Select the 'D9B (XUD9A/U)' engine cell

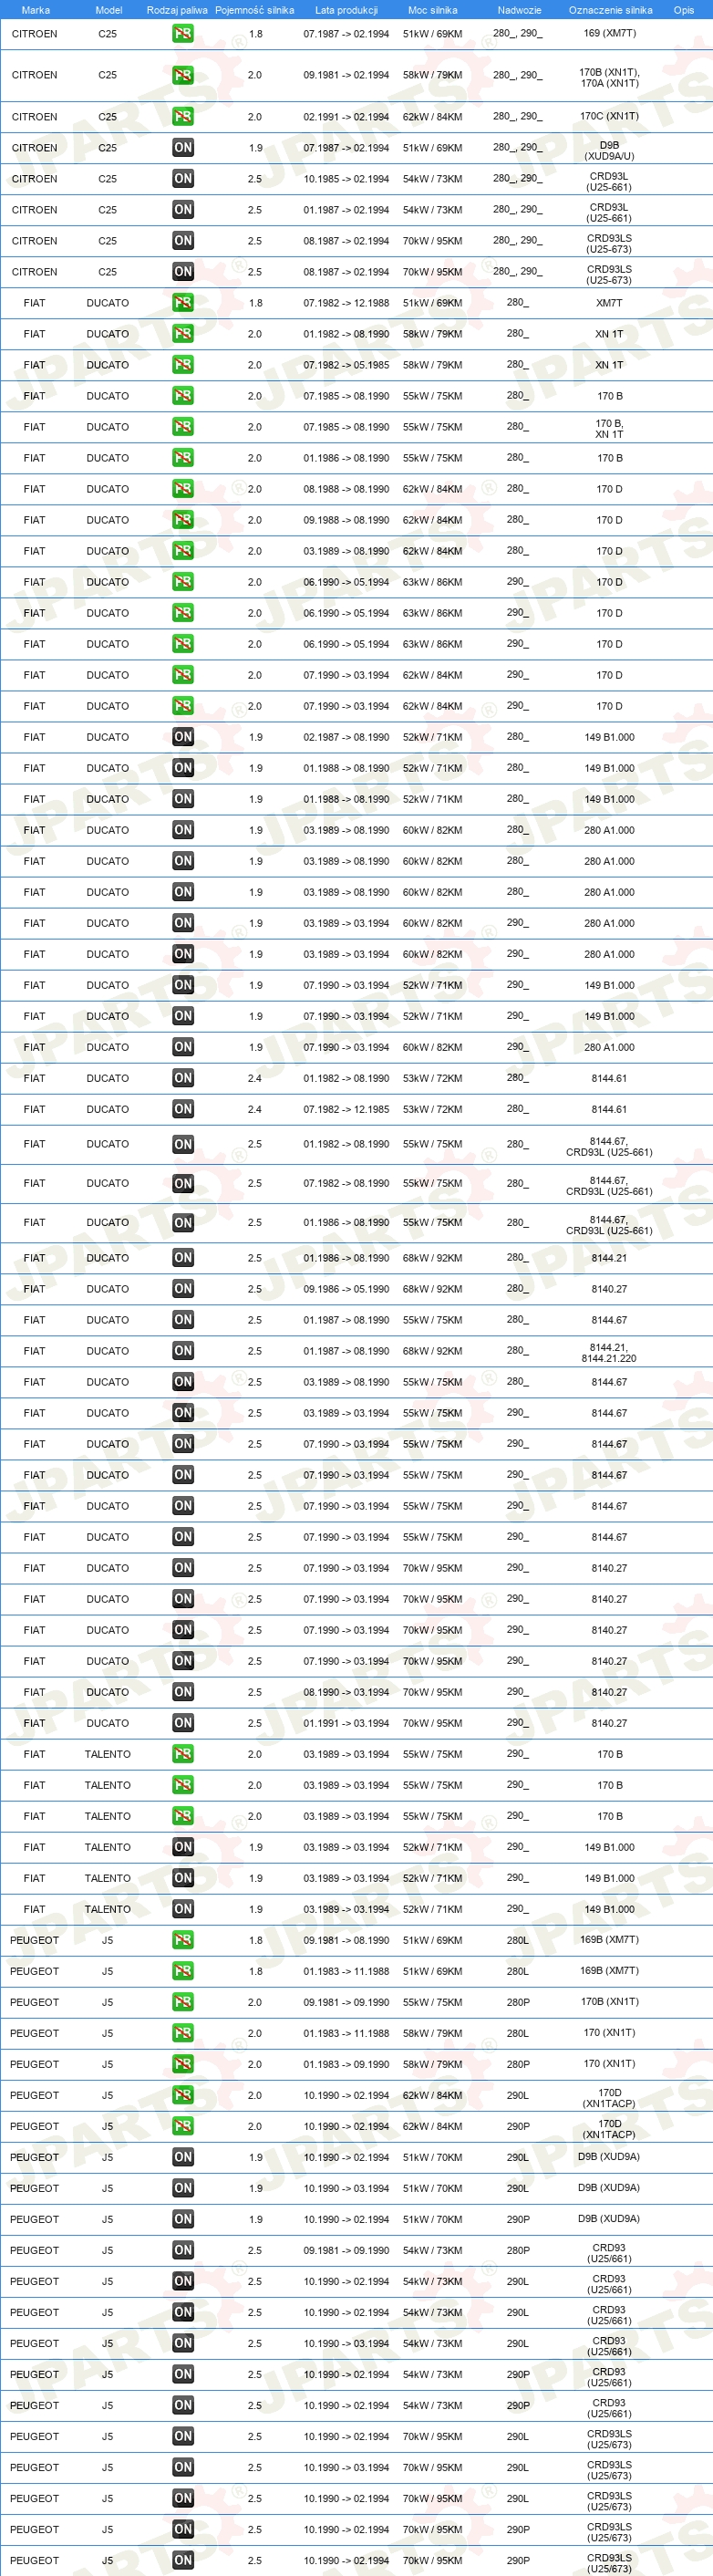[609, 151]
